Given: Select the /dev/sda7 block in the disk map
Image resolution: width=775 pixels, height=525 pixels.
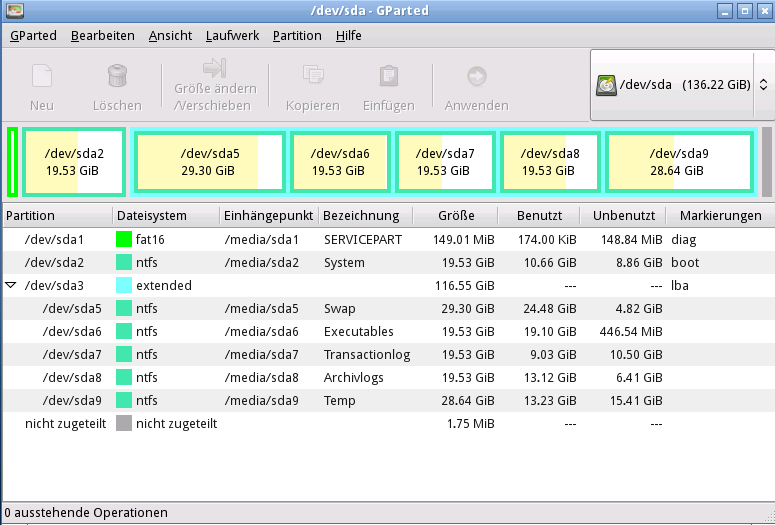Looking at the screenshot, I should click(x=445, y=162).
